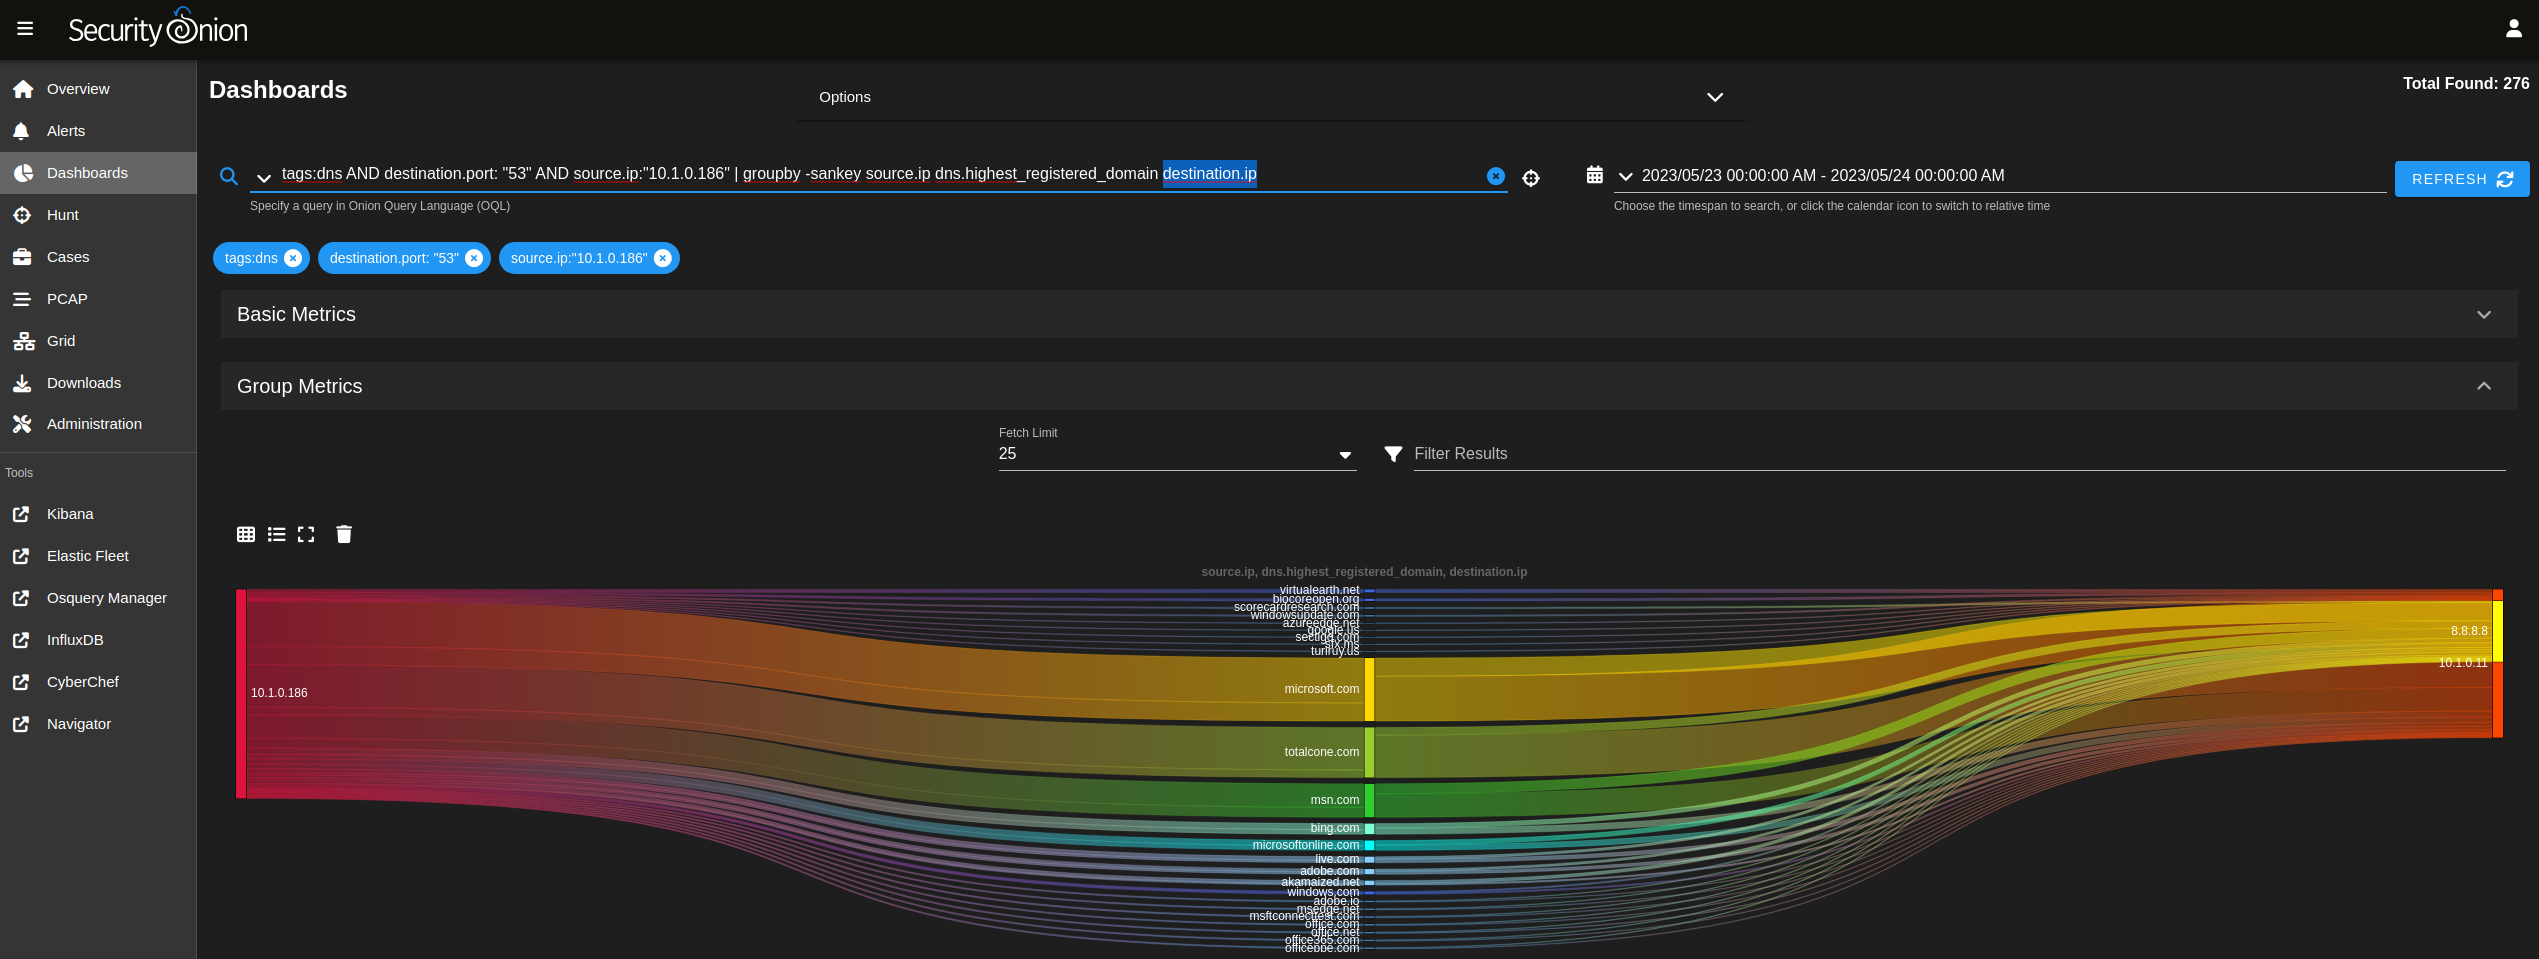Select Dashboards in the sidebar
The width and height of the screenshot is (2539, 959).
(98, 173)
